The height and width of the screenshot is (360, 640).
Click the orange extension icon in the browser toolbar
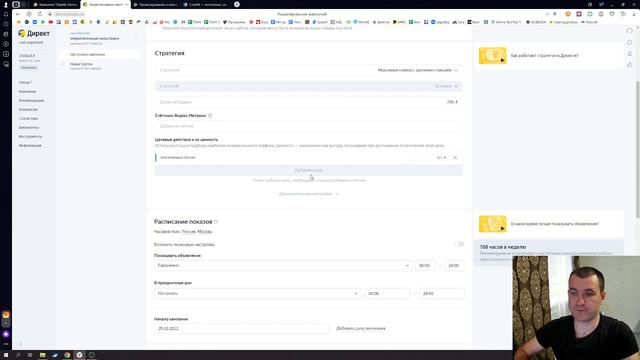tap(568, 14)
